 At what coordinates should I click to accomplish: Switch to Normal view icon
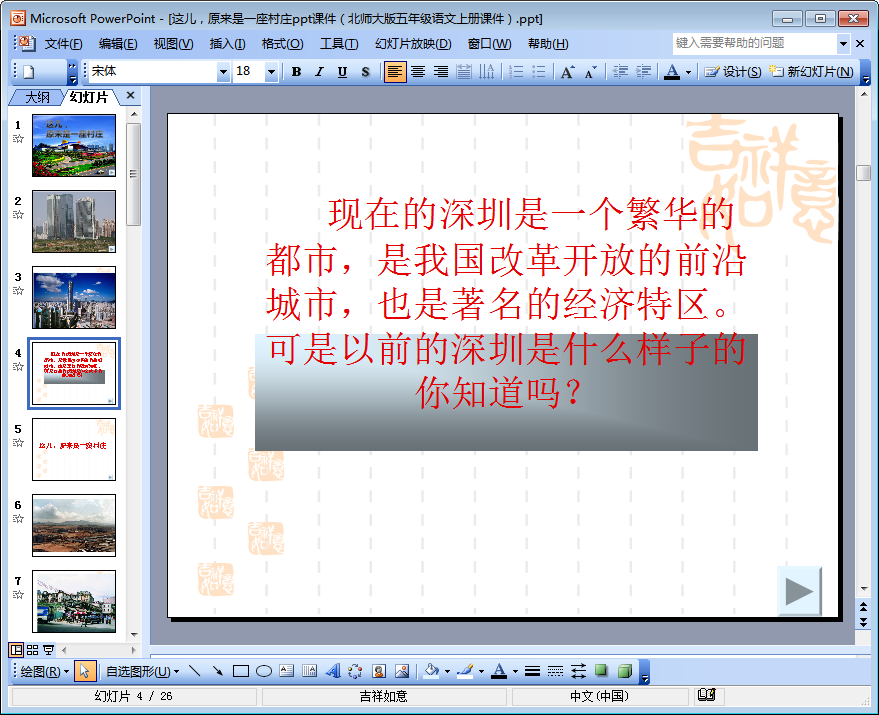16,650
